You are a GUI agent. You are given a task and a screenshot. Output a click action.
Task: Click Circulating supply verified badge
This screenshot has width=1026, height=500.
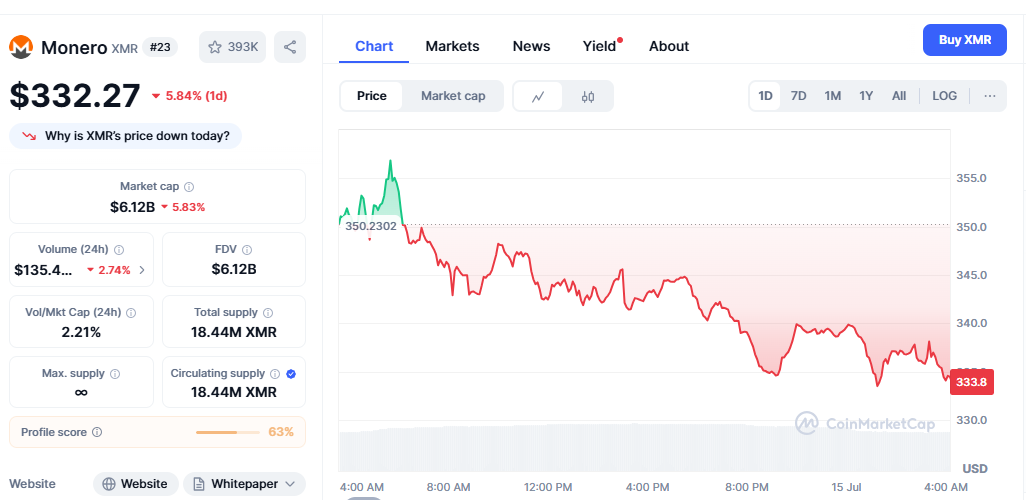pos(291,373)
